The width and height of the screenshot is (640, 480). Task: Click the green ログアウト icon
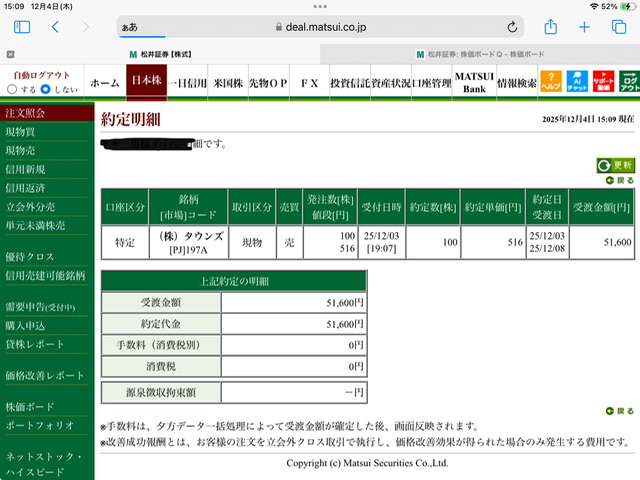tap(629, 81)
